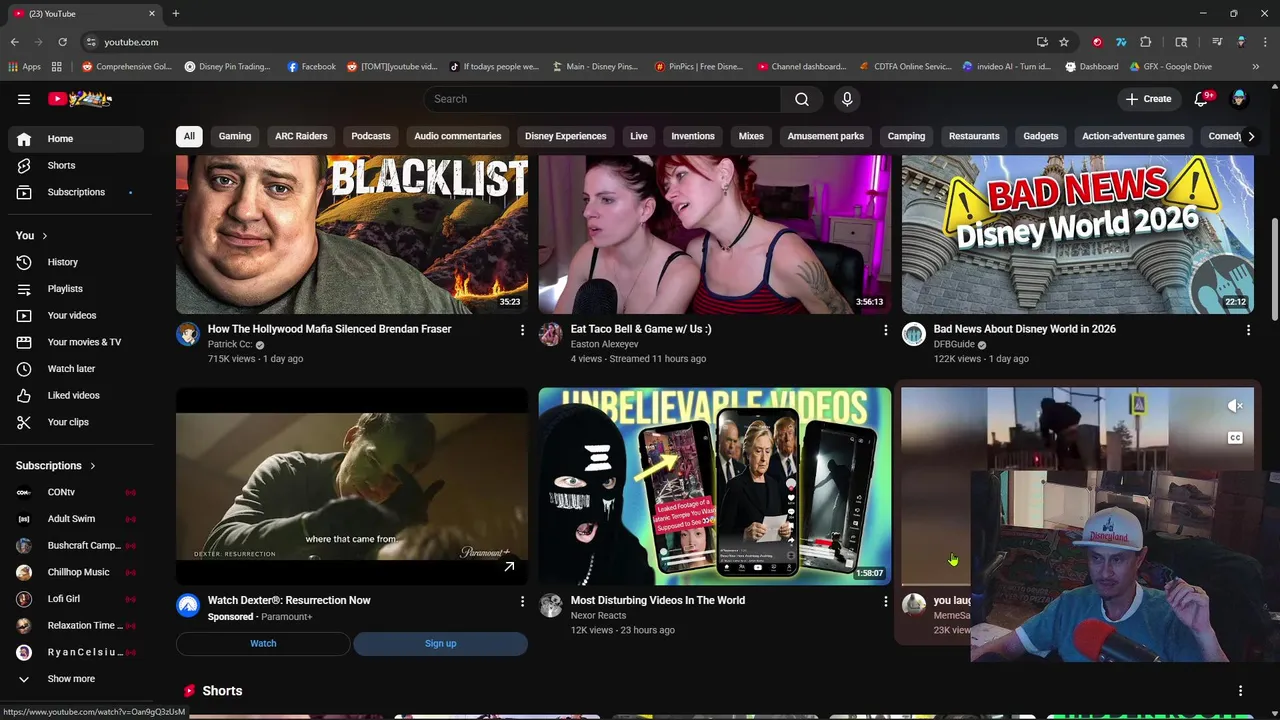Viewport: 1280px width, 720px height.
Task: Open the YouTube hamburger guide menu
Action: [24, 99]
